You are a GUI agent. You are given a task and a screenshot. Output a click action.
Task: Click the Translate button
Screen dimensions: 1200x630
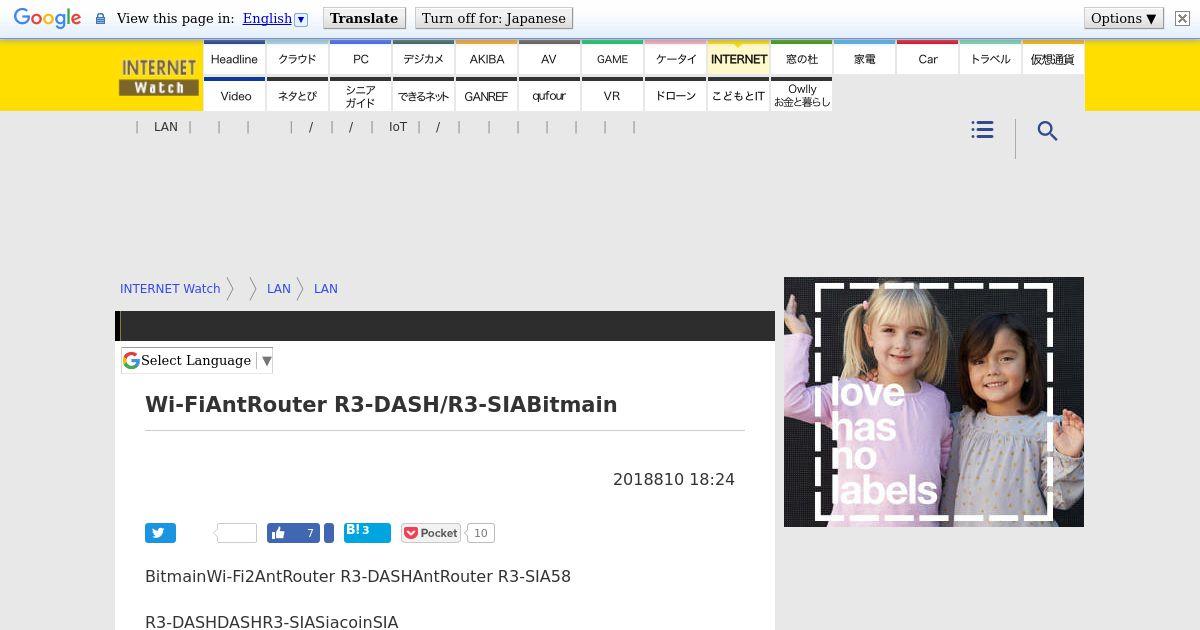point(364,18)
